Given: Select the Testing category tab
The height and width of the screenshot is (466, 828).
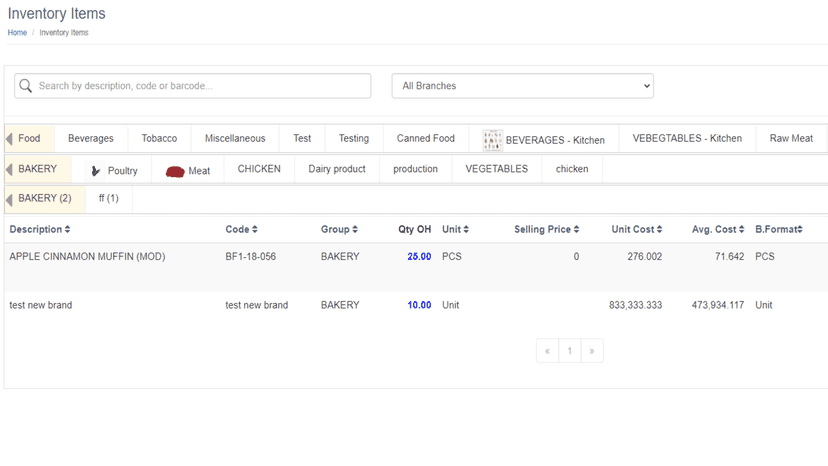Looking at the screenshot, I should coord(354,138).
